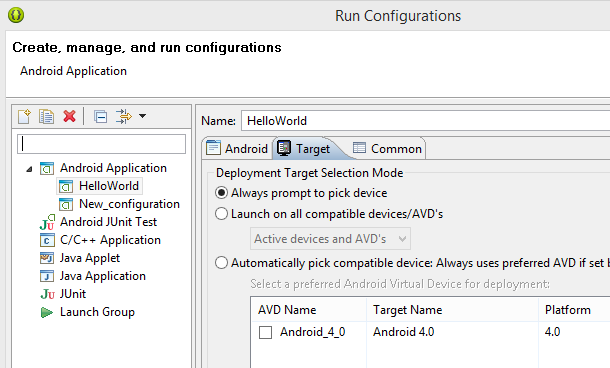The height and width of the screenshot is (368, 610).
Task: Click the Android Application folder icon
Action: [x=47, y=168]
